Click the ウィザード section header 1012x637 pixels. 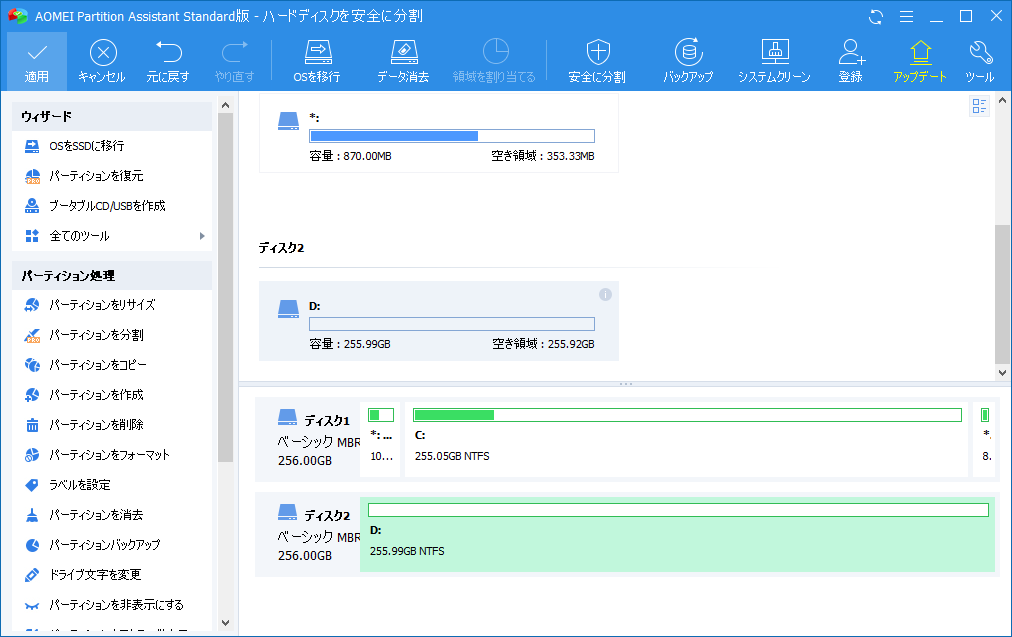click(112, 116)
